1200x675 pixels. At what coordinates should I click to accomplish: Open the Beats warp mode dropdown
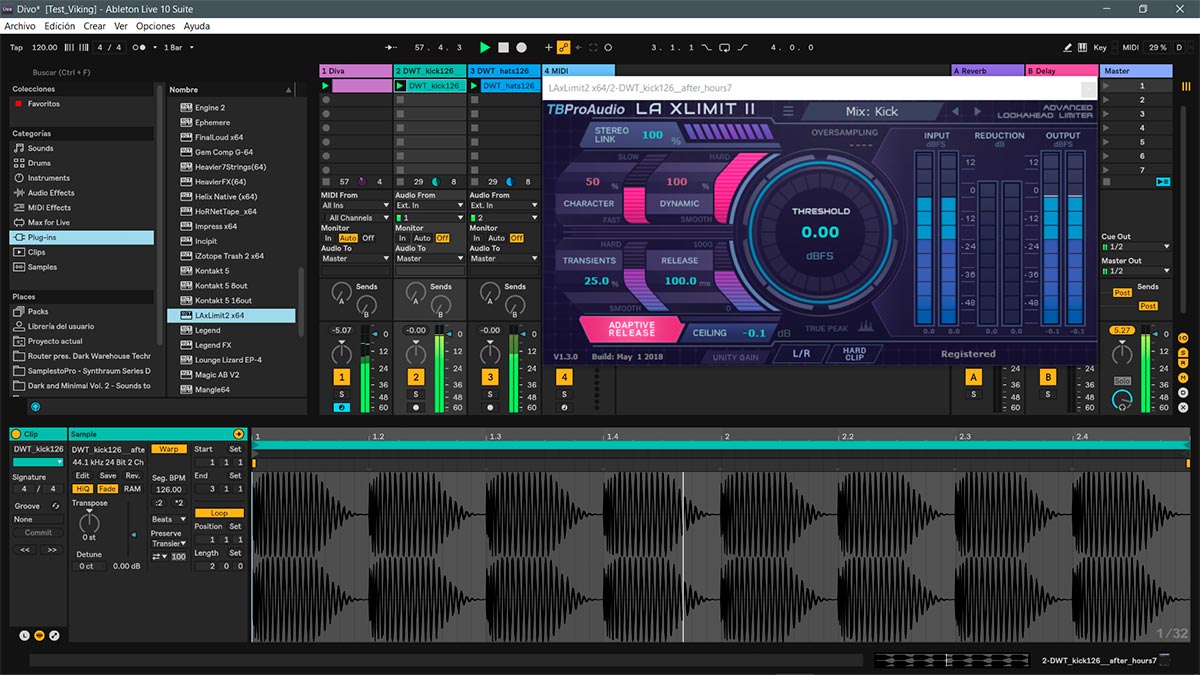pyautogui.click(x=168, y=519)
